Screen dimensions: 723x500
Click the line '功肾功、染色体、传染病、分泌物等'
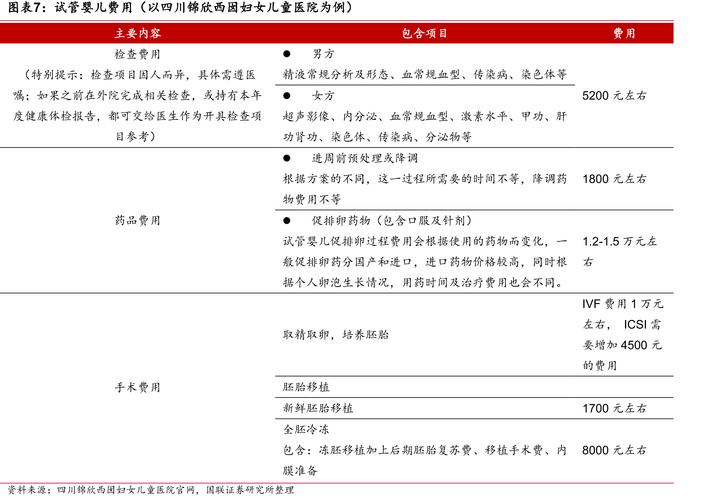coord(377,137)
